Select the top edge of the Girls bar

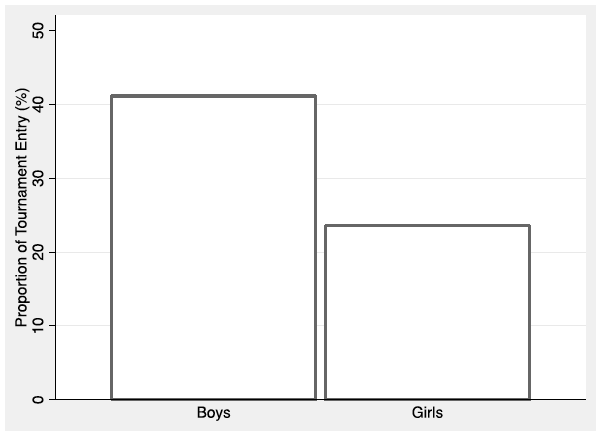[x=427, y=226]
